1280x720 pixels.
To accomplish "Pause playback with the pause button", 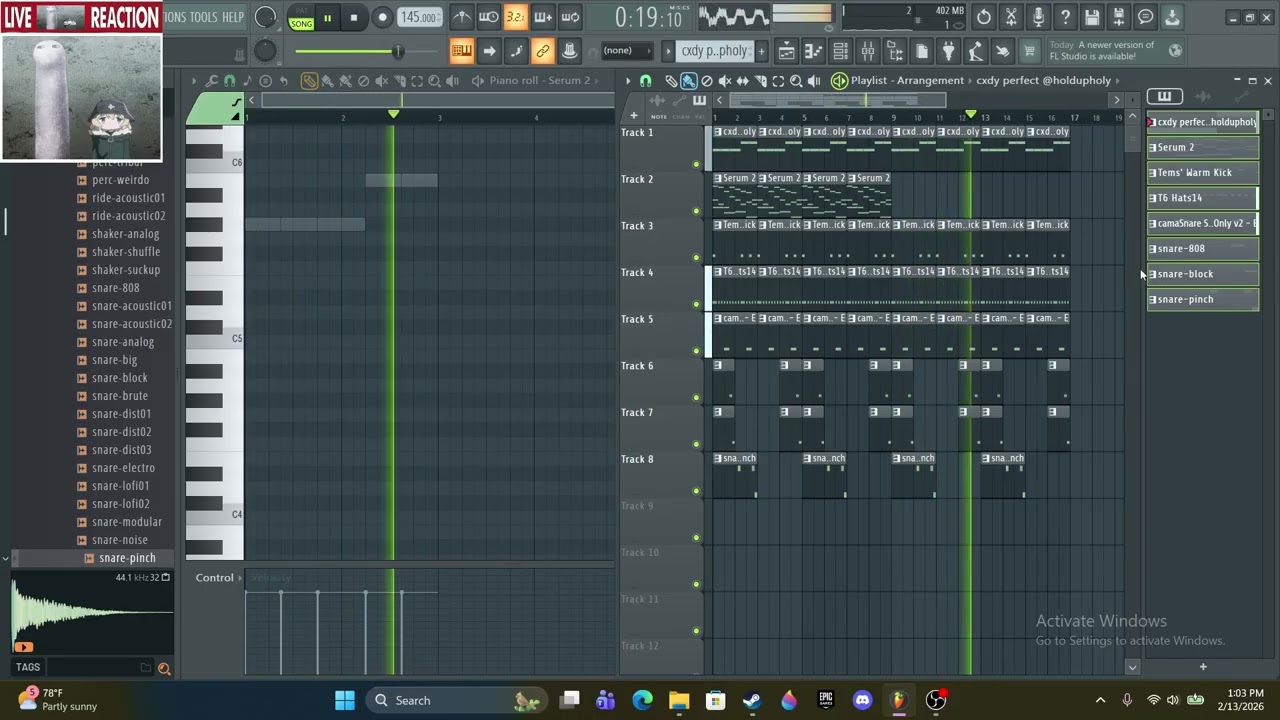I will 327,18.
